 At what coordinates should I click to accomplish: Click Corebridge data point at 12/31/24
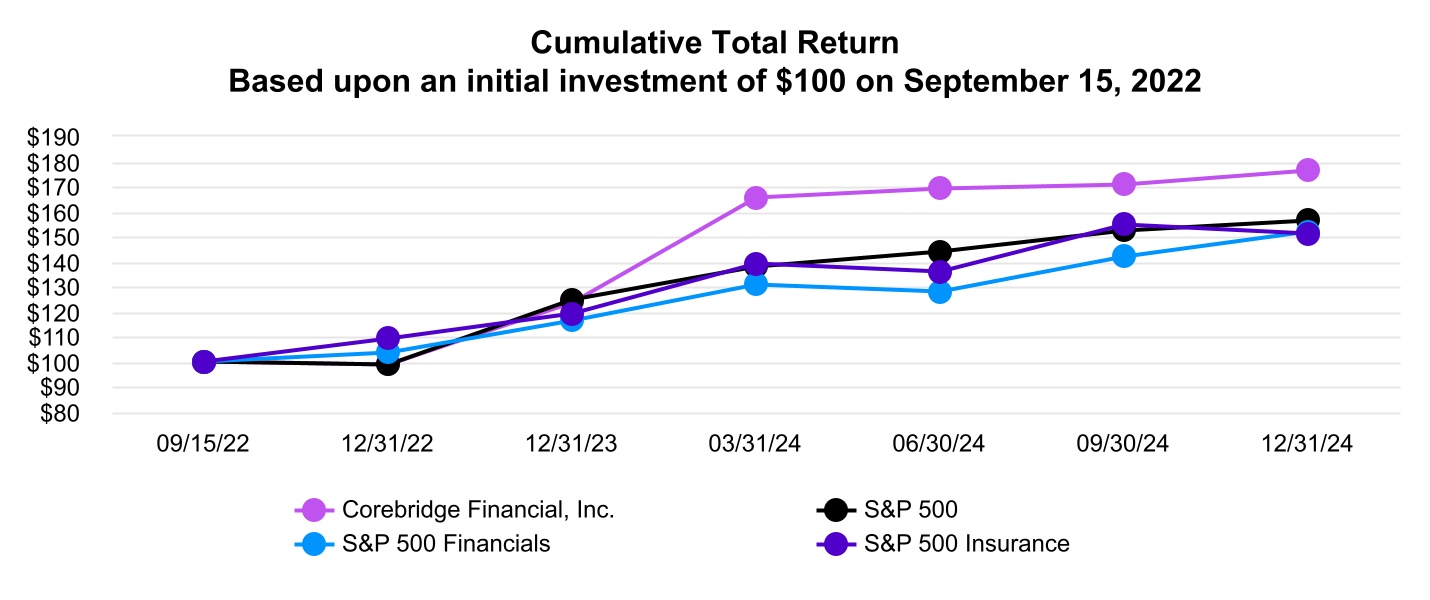(x=1308, y=170)
